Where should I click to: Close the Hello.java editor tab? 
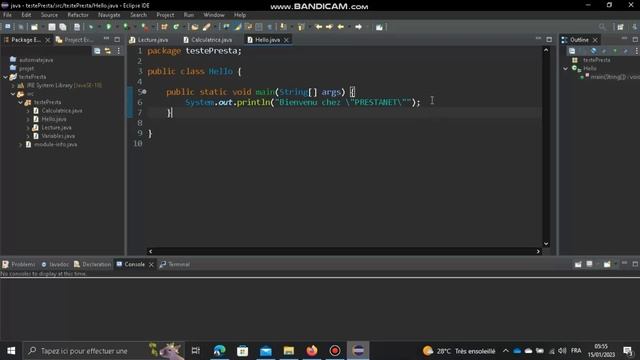(x=286, y=40)
